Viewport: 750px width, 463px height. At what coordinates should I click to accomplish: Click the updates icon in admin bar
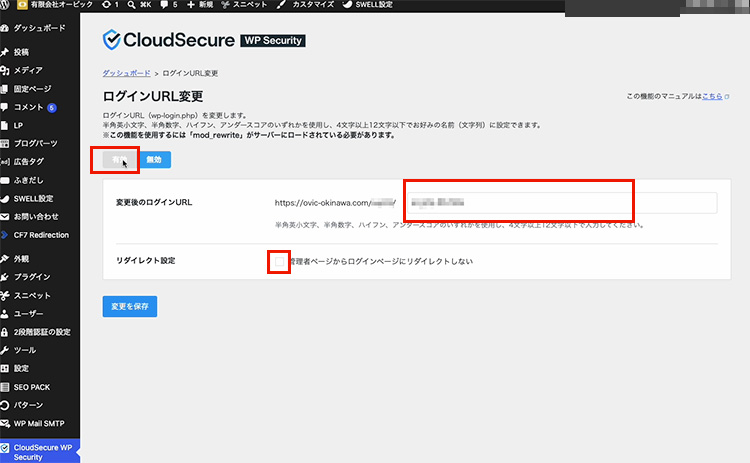[106, 5]
